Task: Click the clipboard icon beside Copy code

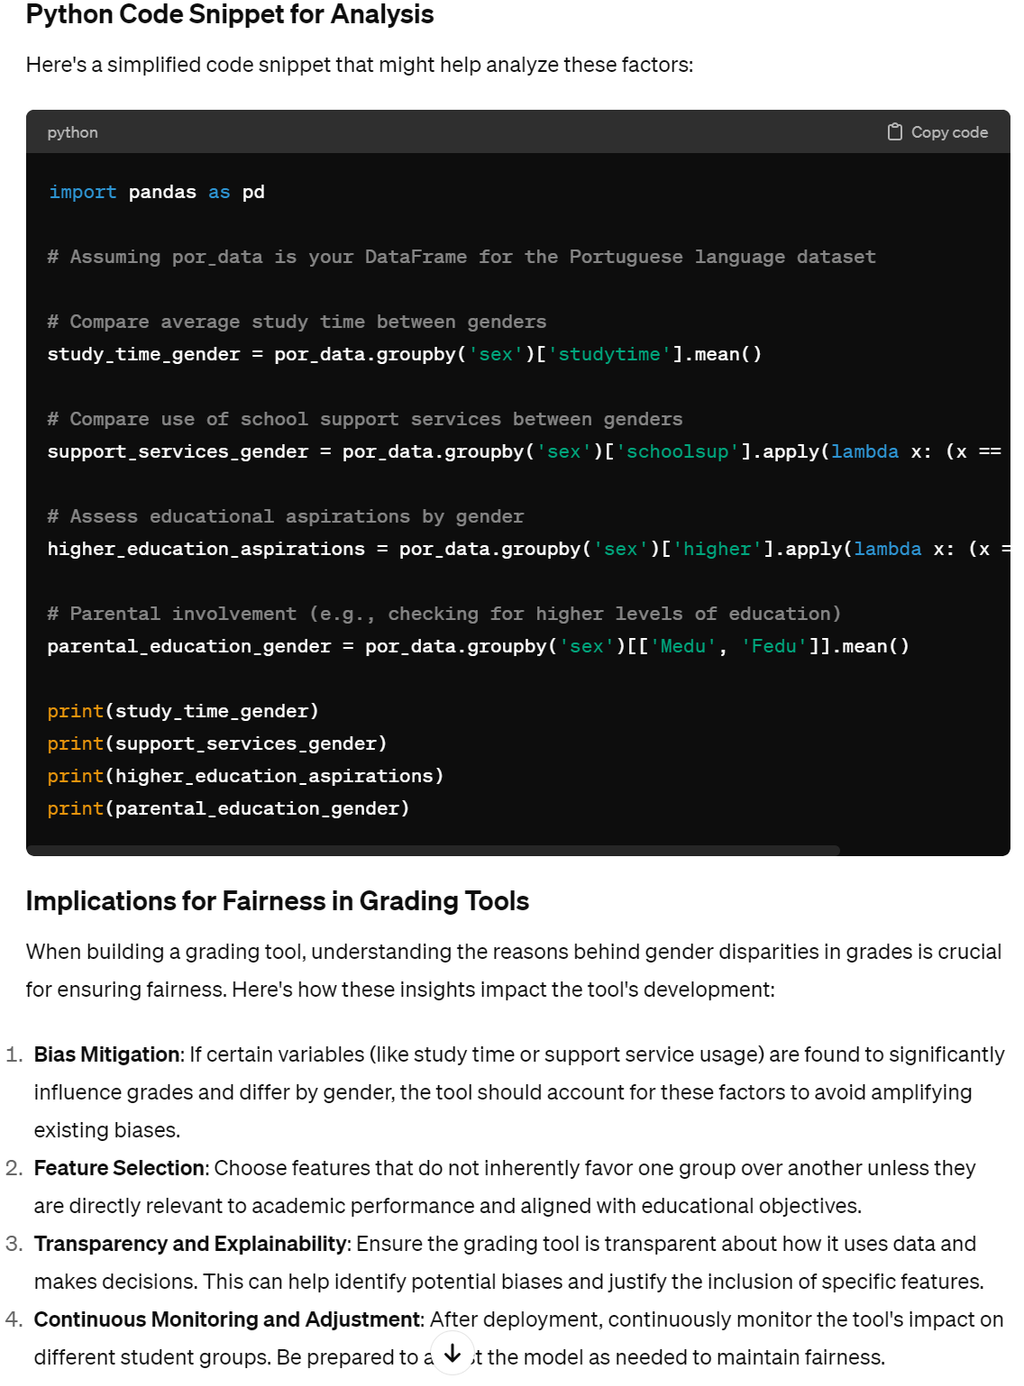Action: [895, 131]
